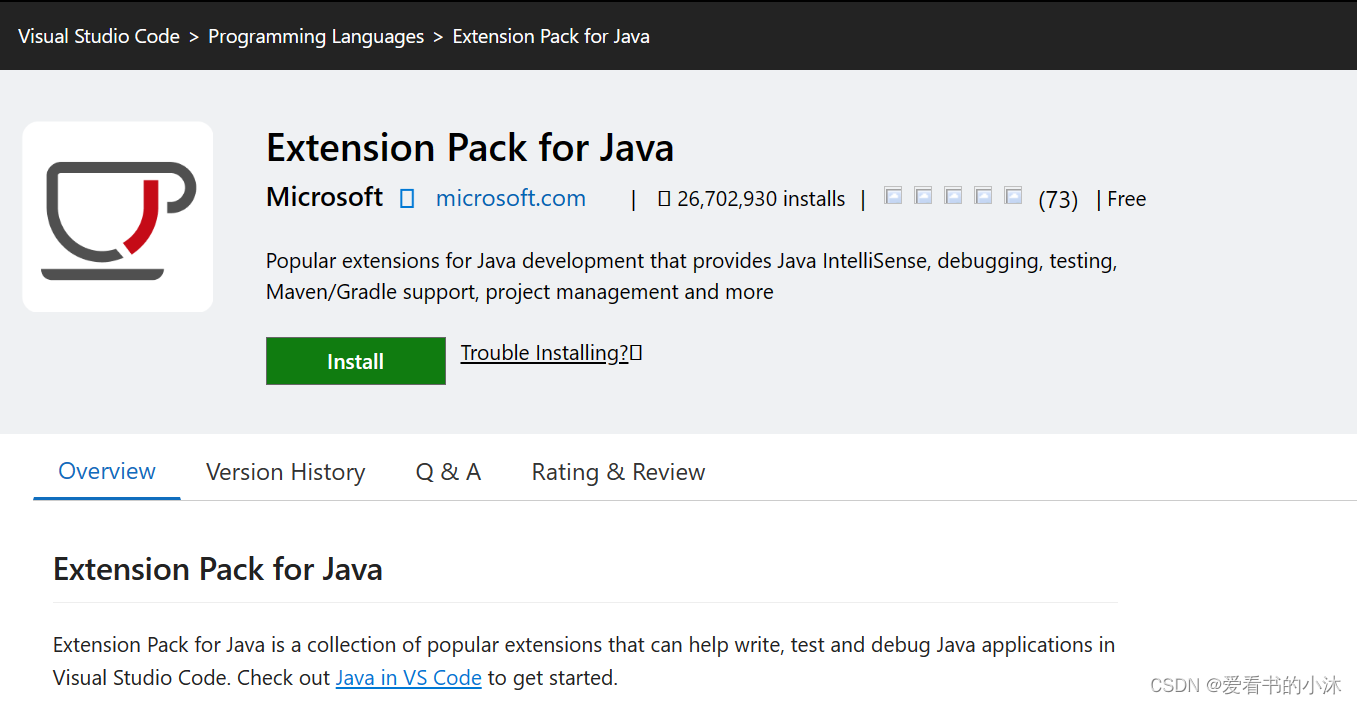
Task: Click the green Install button
Action: click(x=356, y=361)
